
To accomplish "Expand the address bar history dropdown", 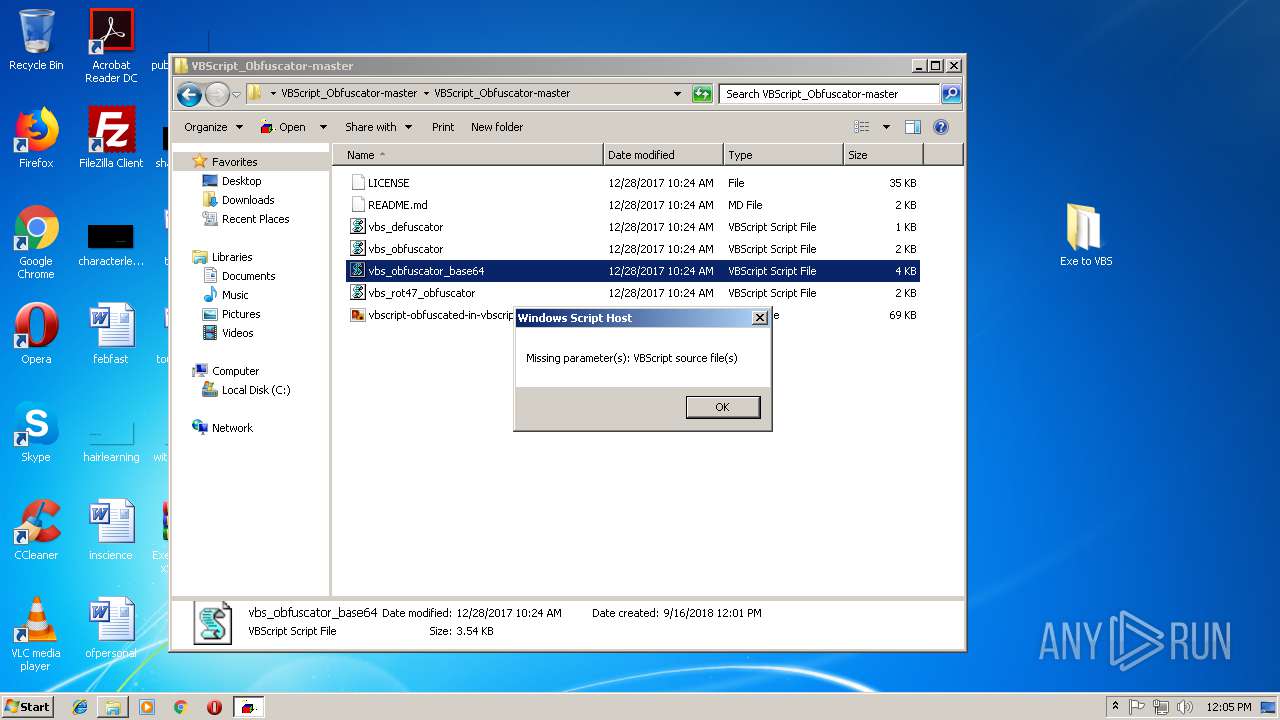I will 677,94.
